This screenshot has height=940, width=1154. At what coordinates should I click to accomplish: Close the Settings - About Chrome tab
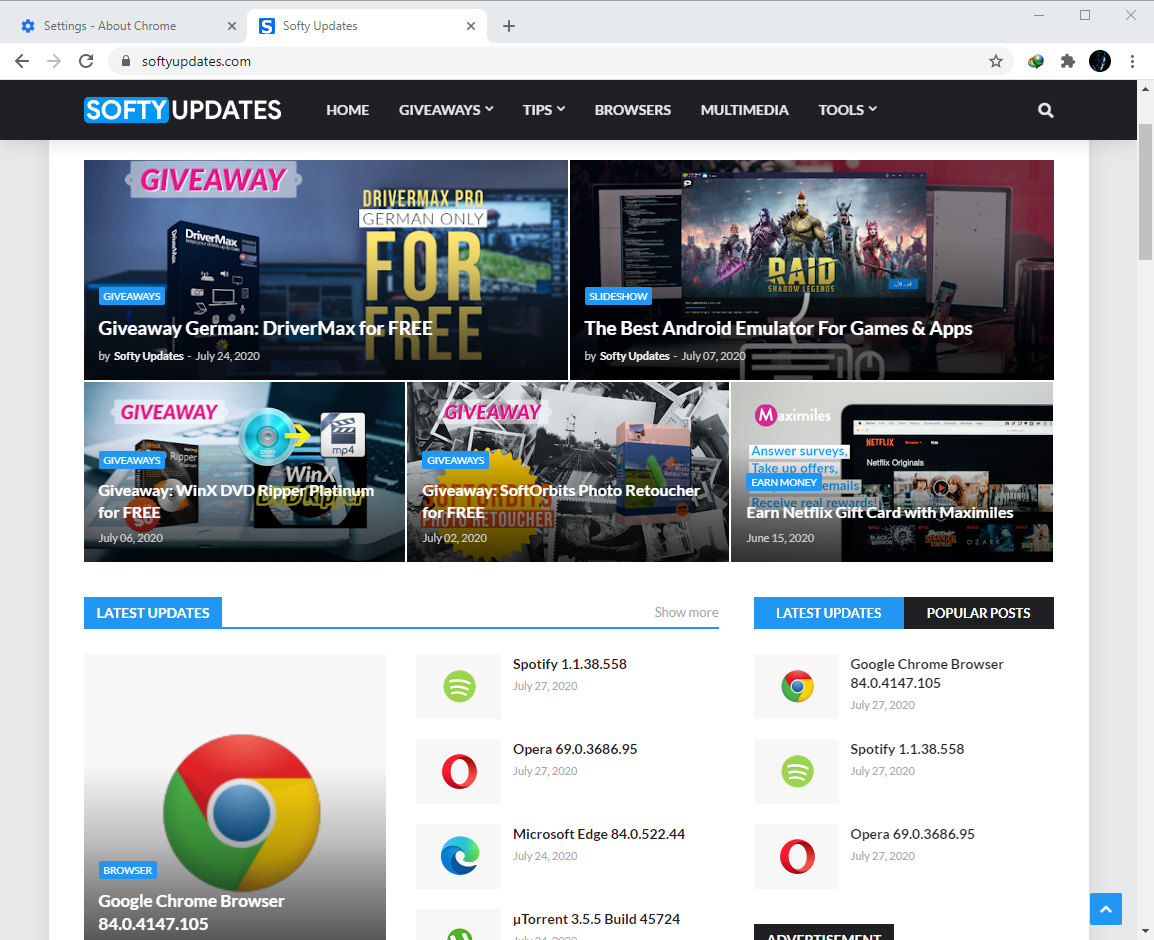232,26
